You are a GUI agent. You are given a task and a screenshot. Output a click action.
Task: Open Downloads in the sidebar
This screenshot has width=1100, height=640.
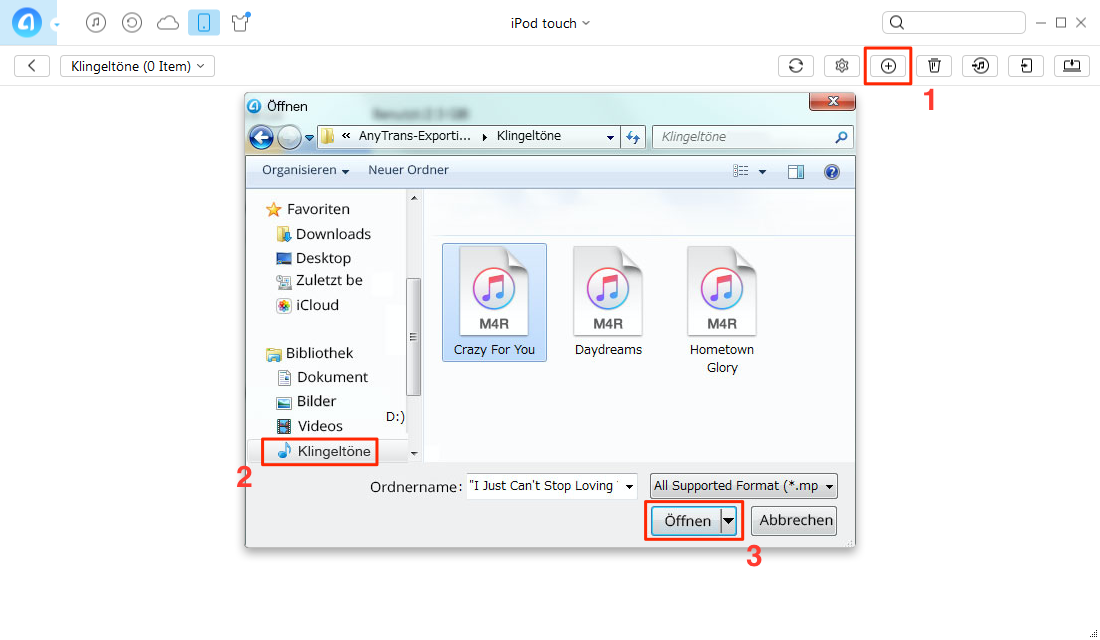[x=323, y=234]
